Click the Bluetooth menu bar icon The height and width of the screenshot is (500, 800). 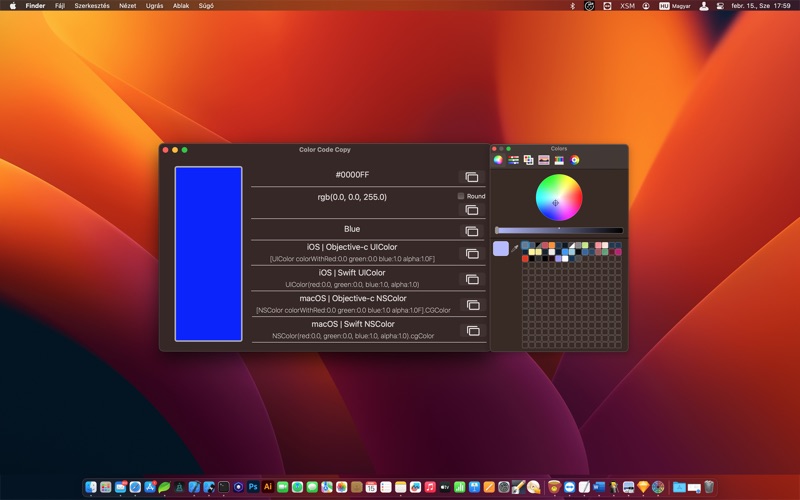572,6
